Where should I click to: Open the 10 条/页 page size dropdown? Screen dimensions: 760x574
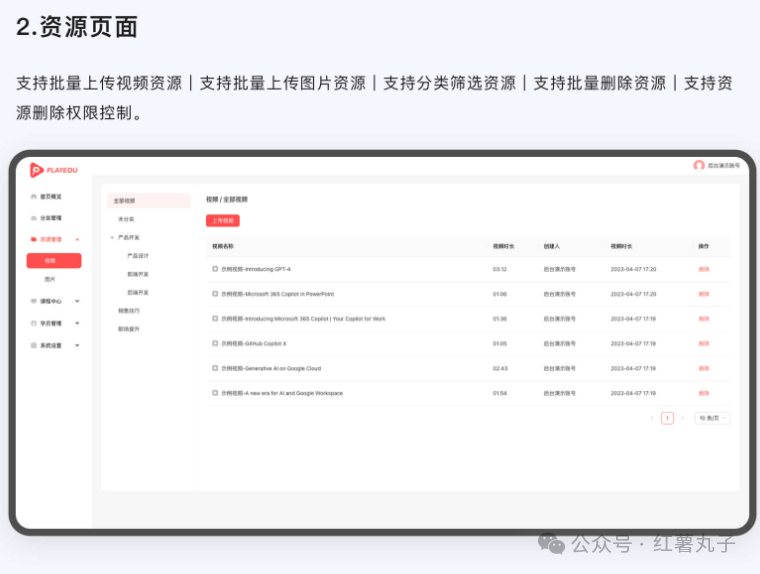tap(712, 418)
